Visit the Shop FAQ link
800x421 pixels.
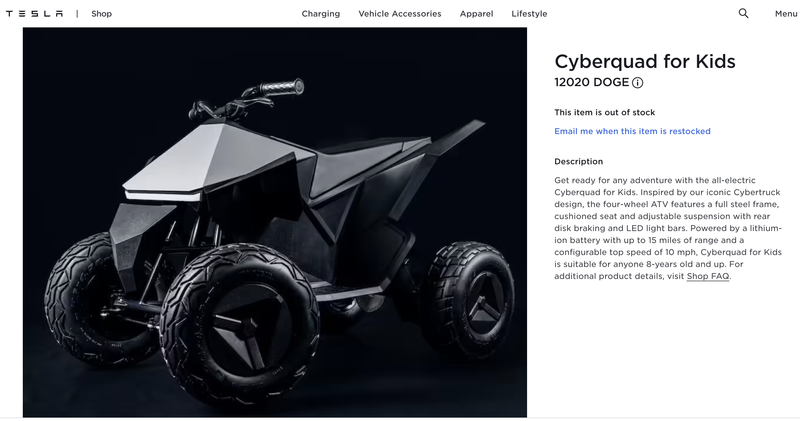click(x=708, y=276)
